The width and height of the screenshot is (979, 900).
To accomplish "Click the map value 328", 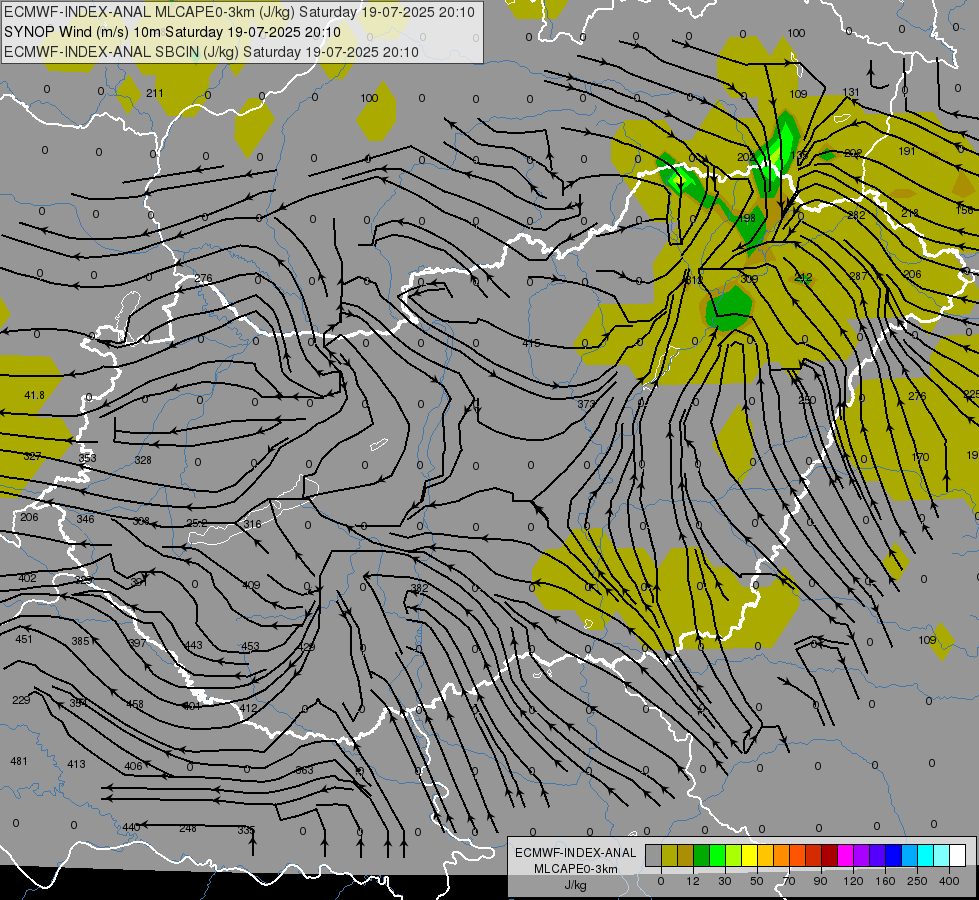I will click(143, 460).
